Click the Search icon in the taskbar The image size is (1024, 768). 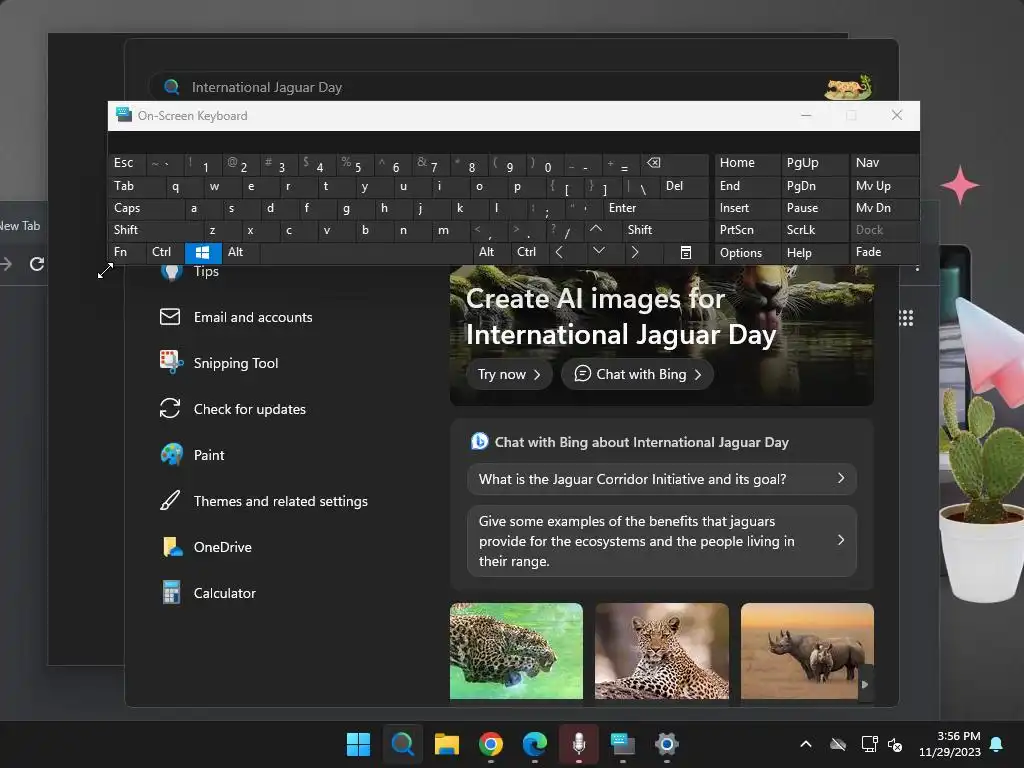click(402, 744)
